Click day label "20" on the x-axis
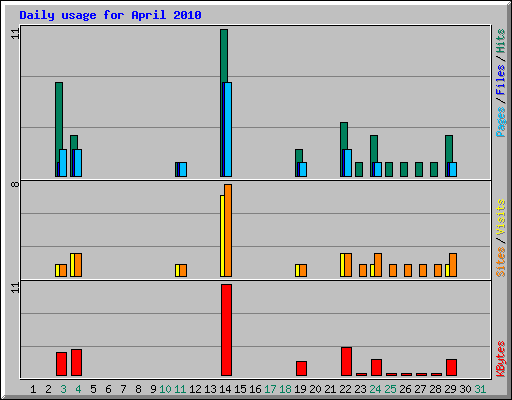Viewport: 512px width, 400px height. [315, 389]
